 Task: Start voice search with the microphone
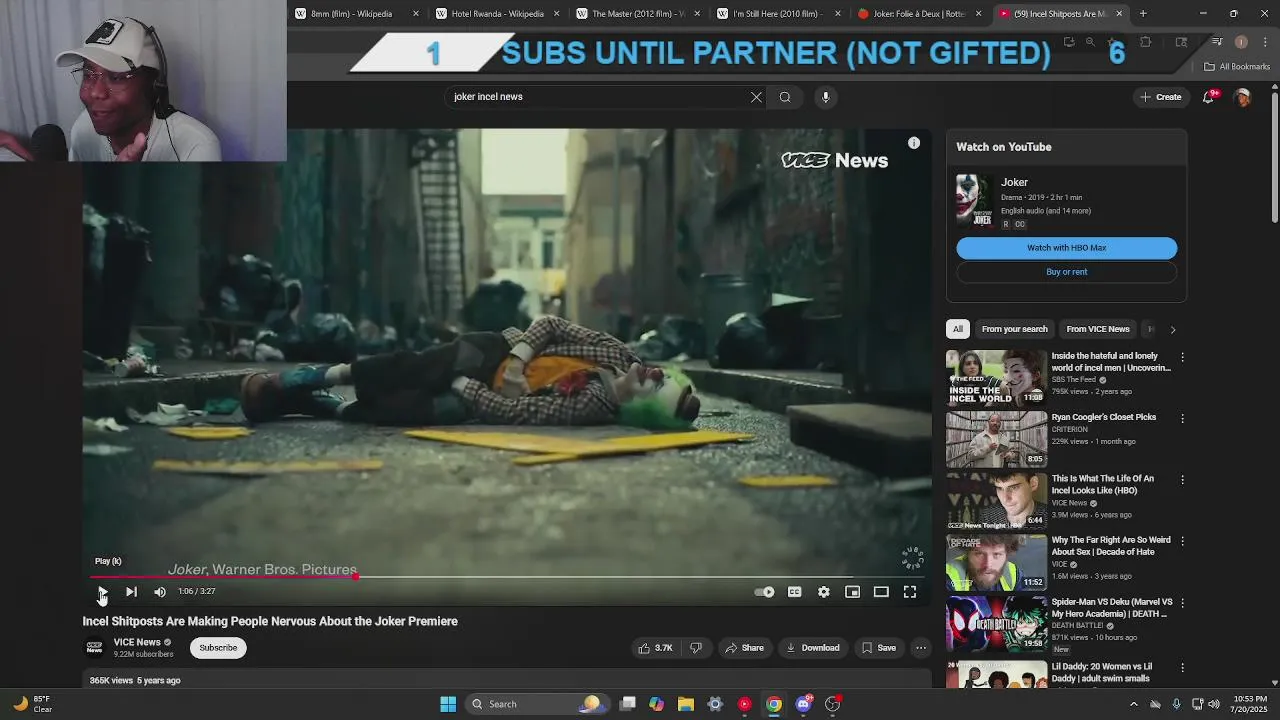826,97
